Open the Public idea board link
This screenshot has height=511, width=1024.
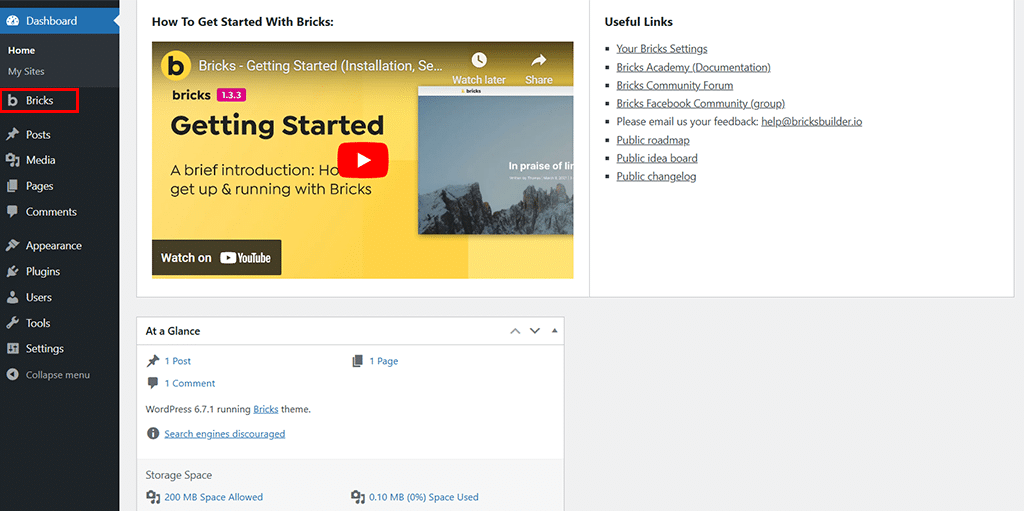(x=657, y=159)
